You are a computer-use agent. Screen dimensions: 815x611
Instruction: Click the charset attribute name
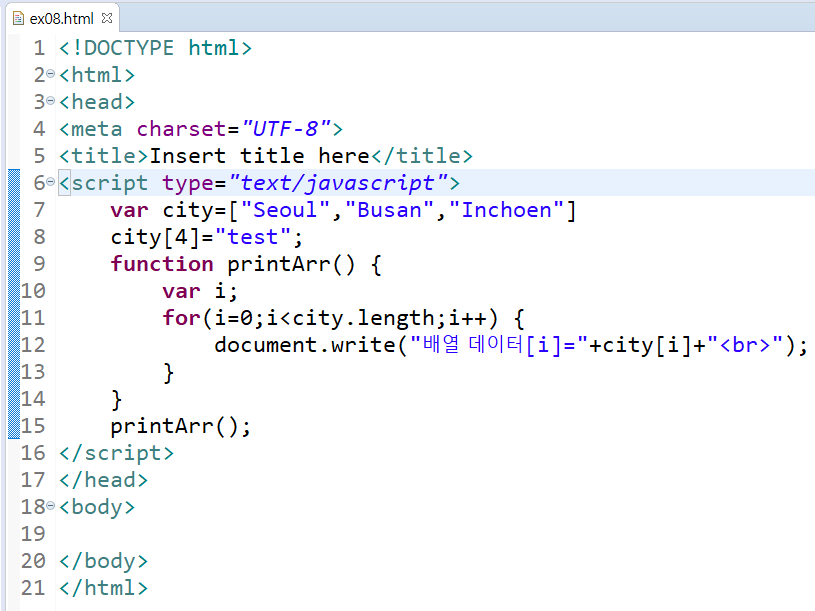(x=181, y=129)
